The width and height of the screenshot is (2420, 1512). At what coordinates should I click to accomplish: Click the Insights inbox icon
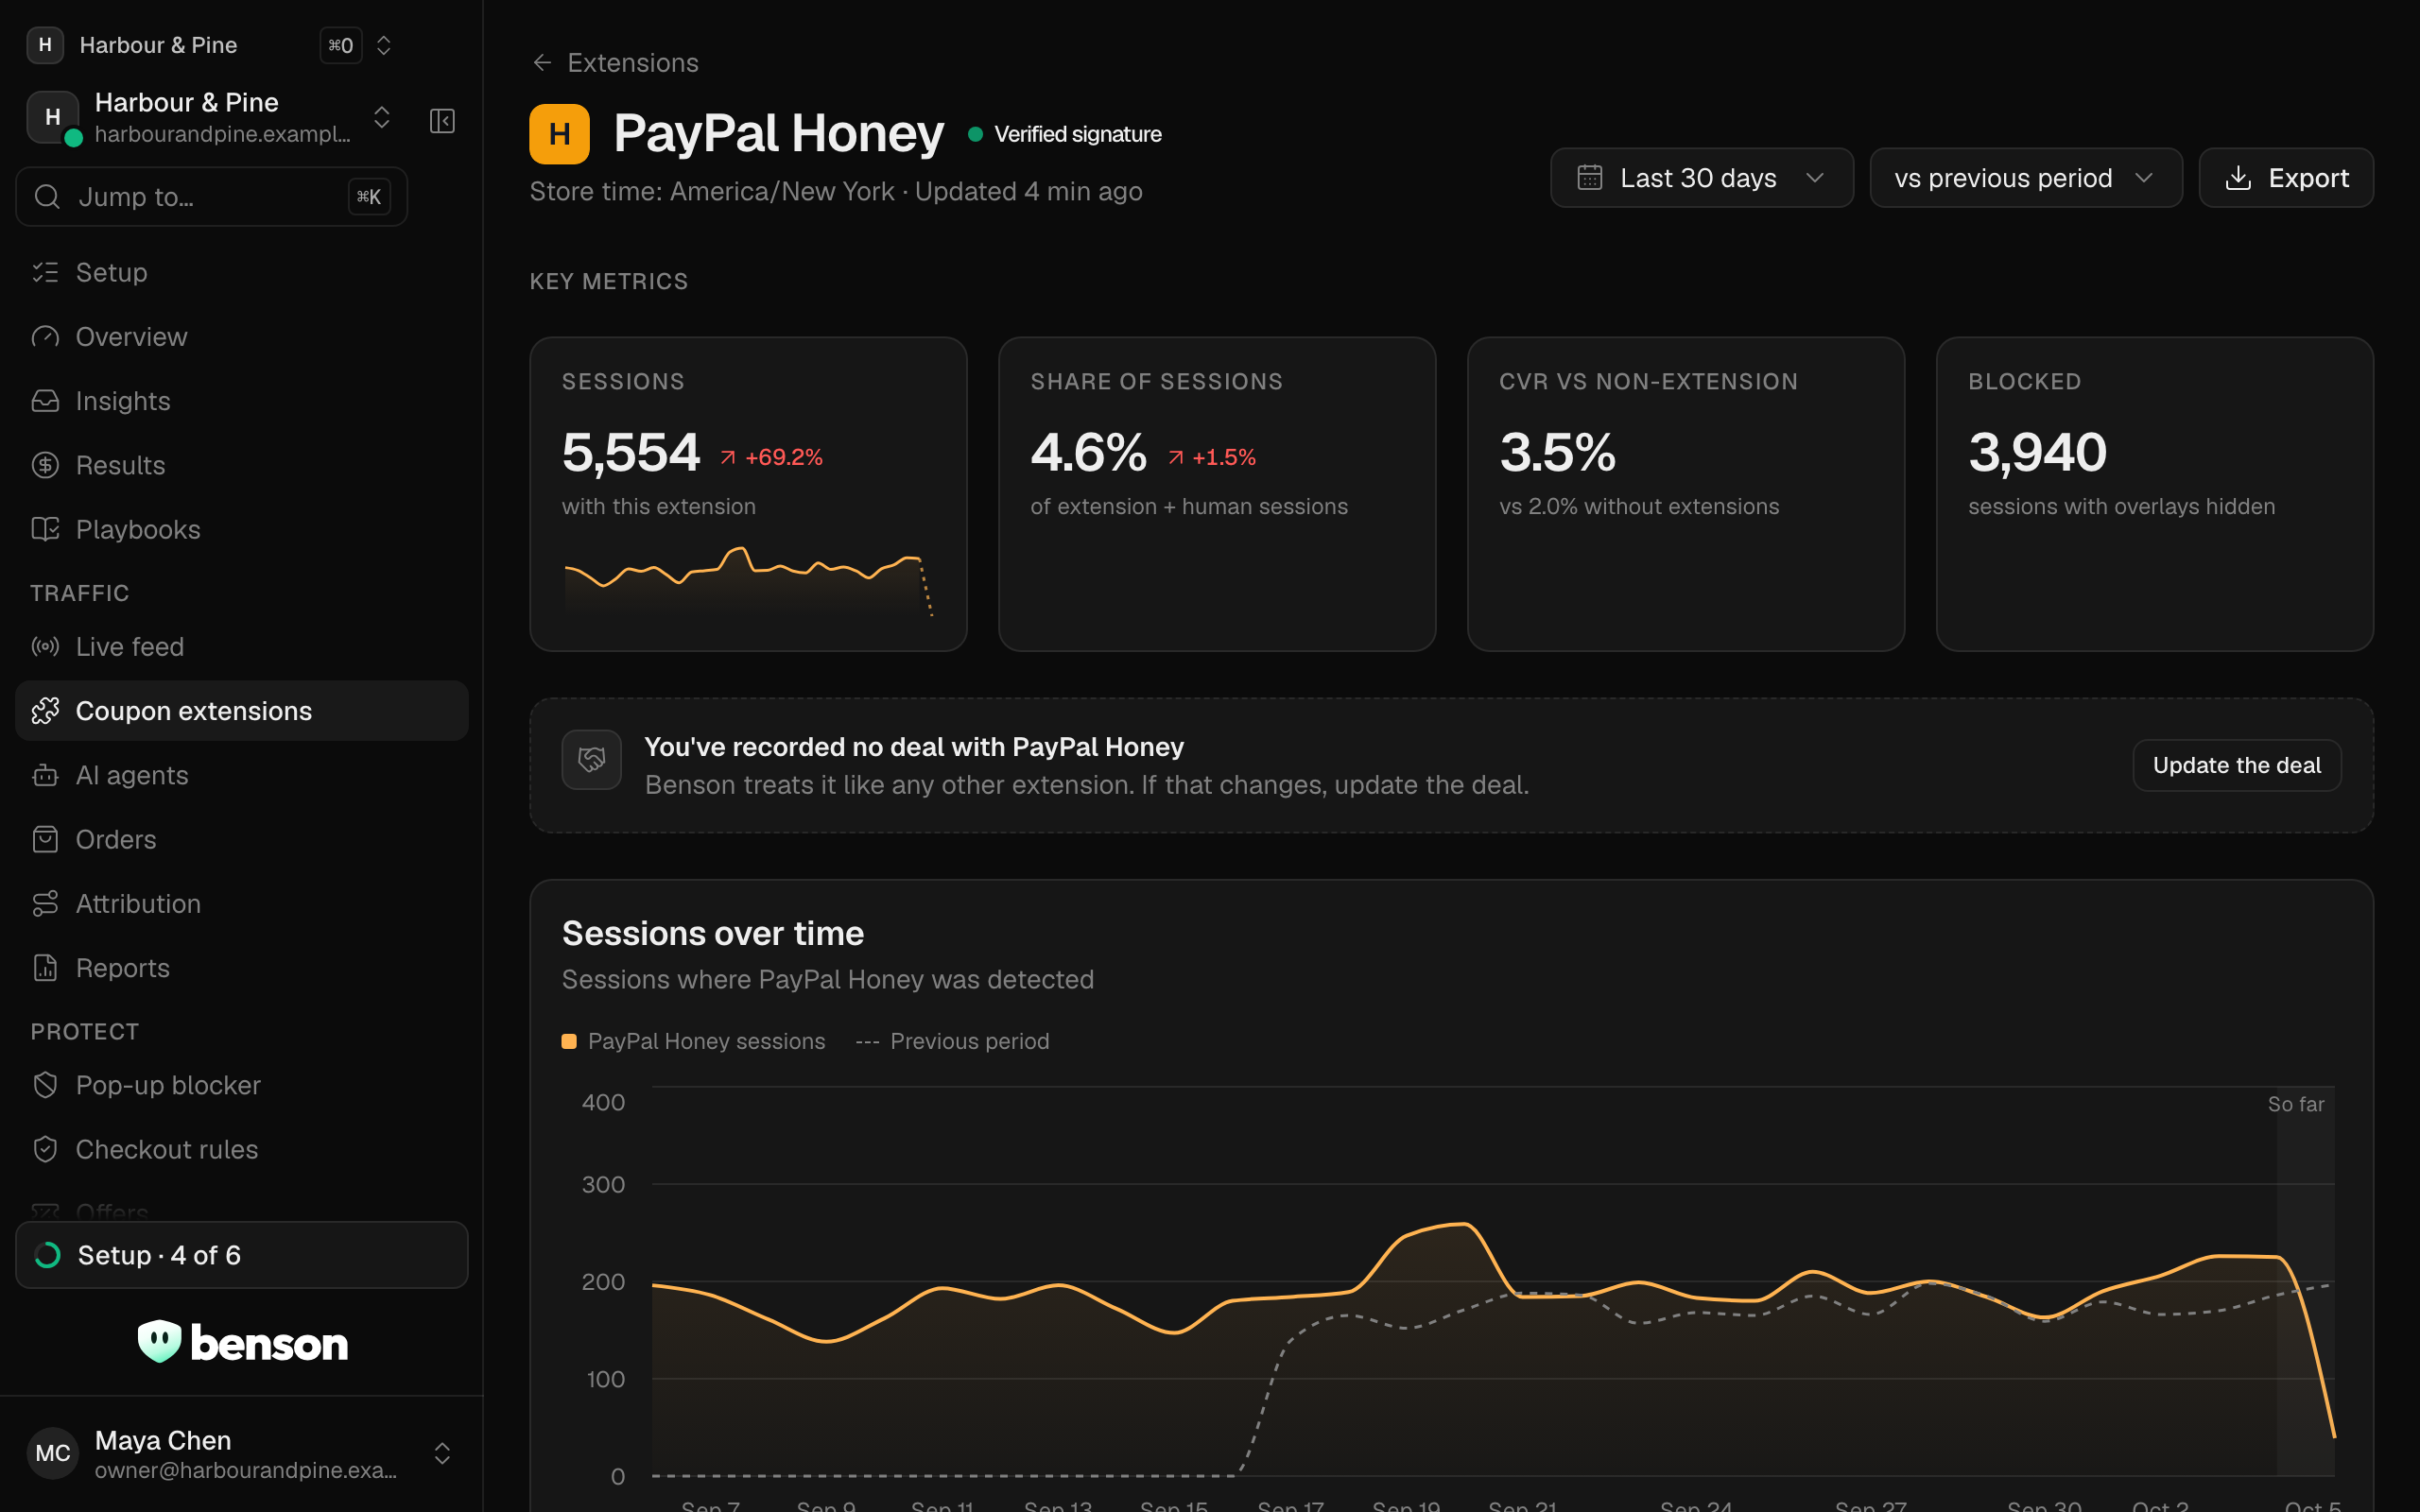pos(45,401)
